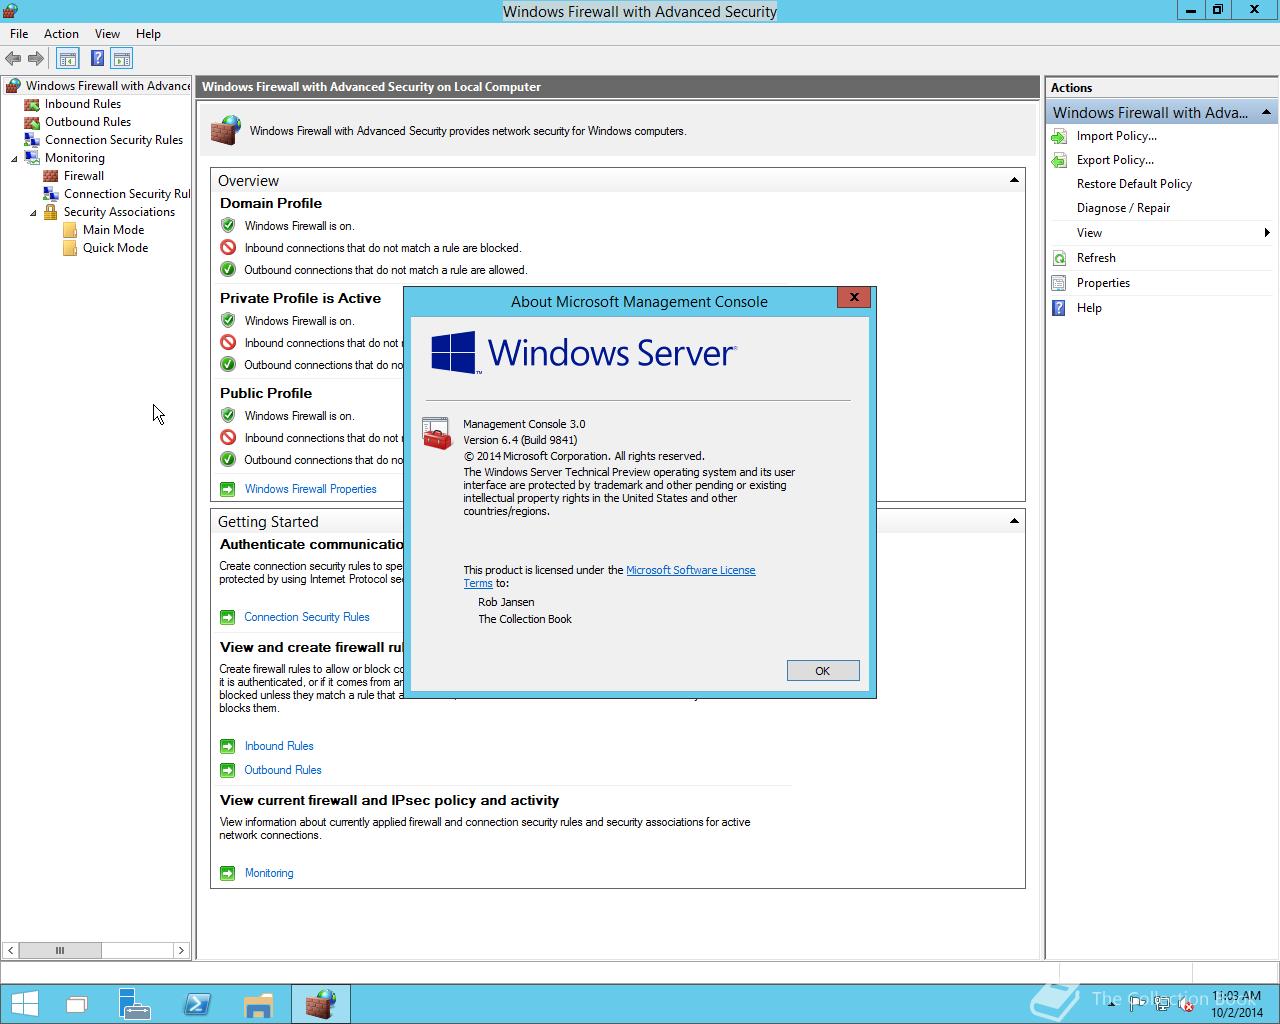Select Outbound Rules in the tree
The width and height of the screenshot is (1280, 1024).
88,122
